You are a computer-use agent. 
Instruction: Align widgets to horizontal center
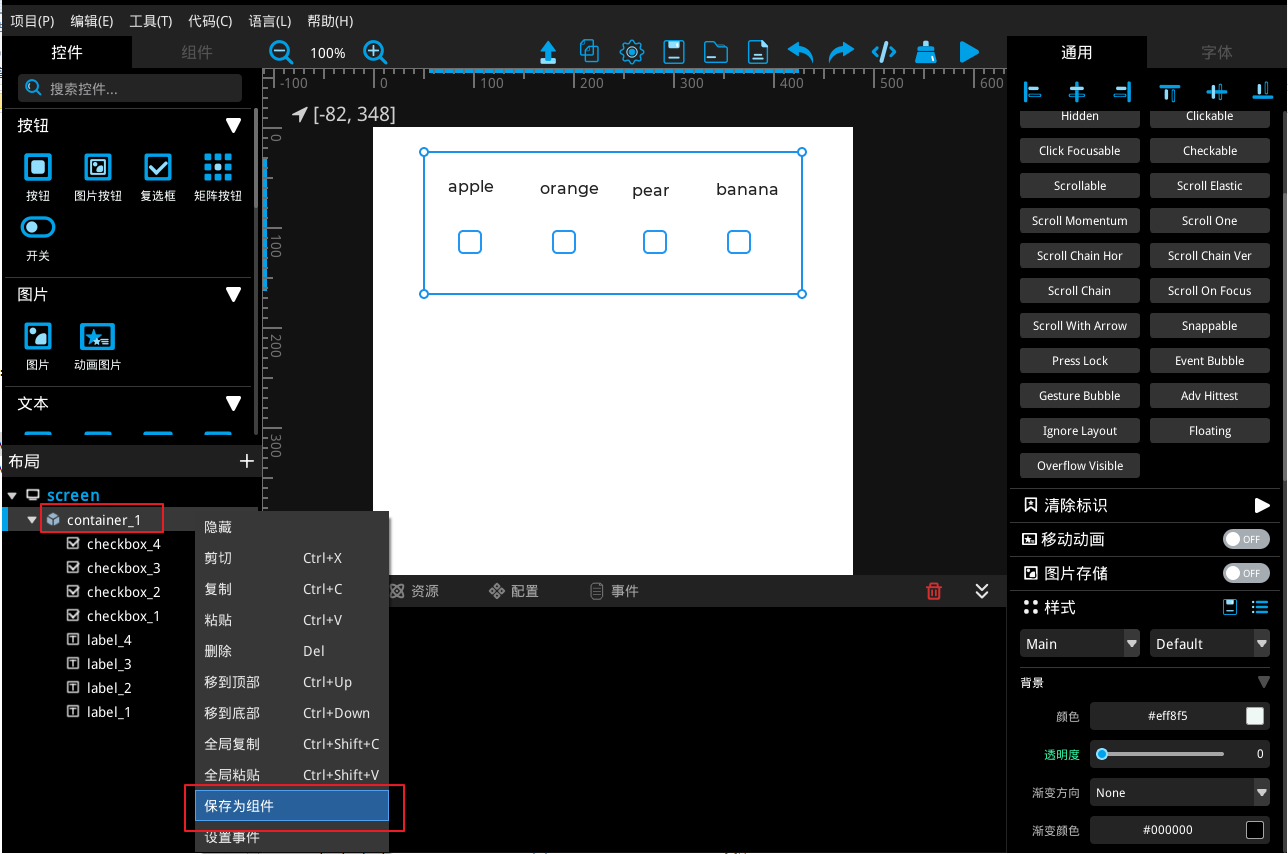[1077, 92]
